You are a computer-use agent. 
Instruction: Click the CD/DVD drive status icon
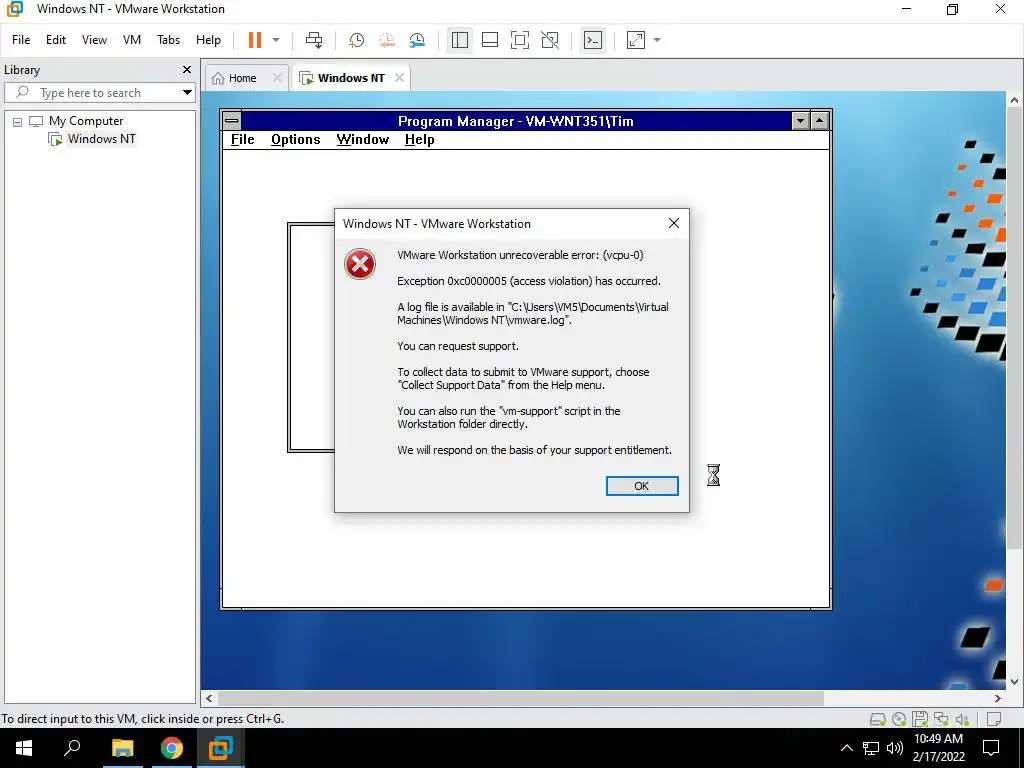coord(899,720)
